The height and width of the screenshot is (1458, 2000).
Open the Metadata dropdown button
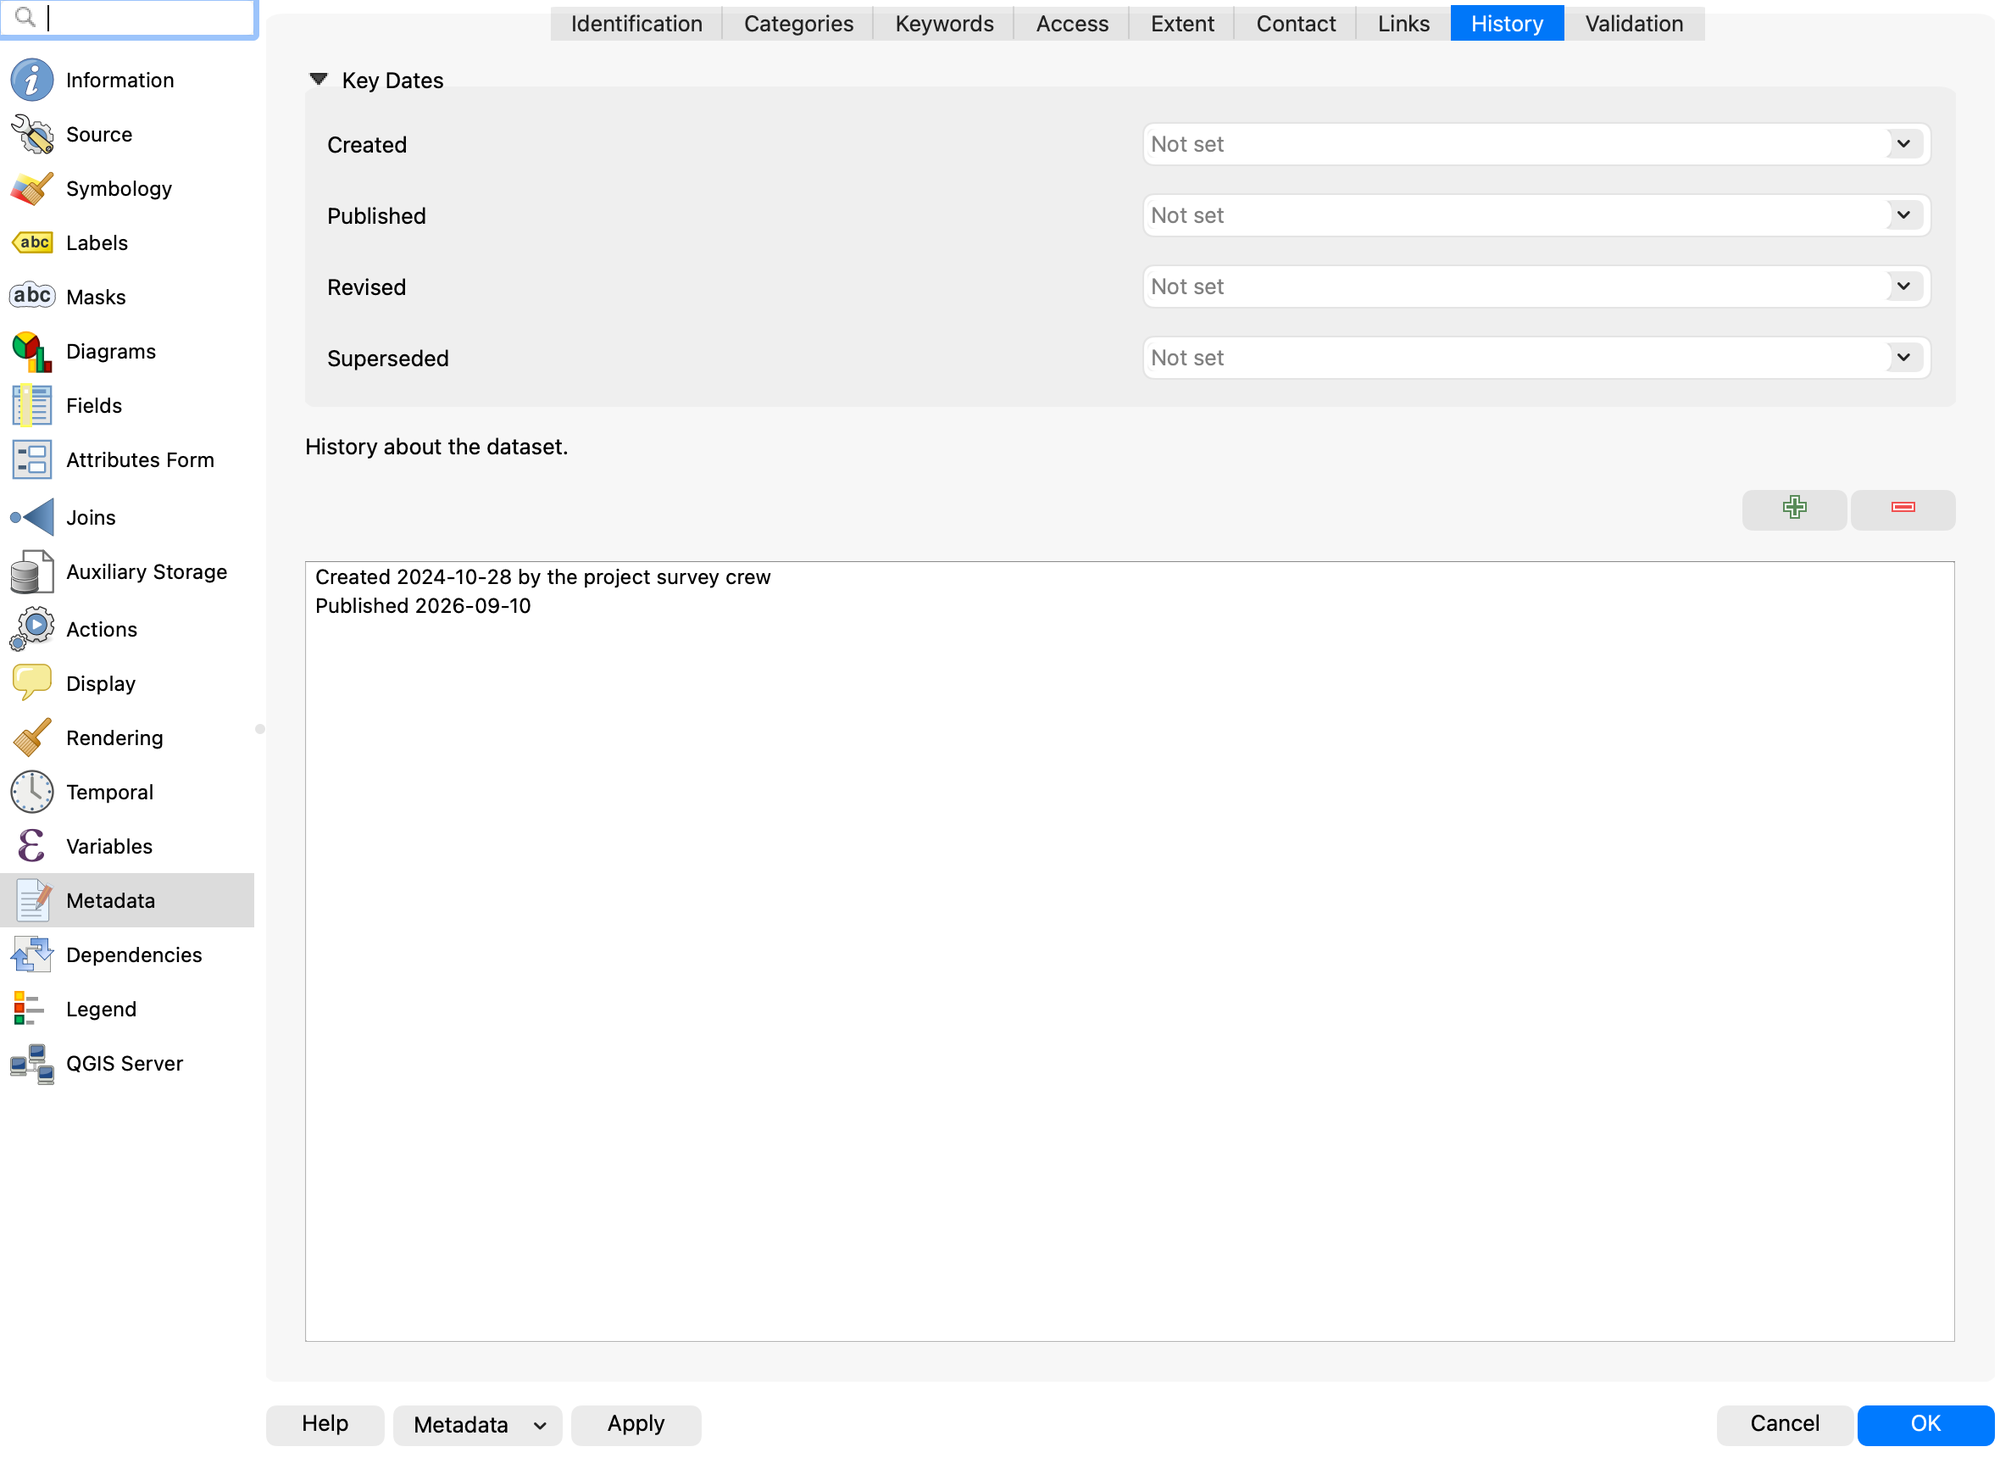(x=478, y=1425)
